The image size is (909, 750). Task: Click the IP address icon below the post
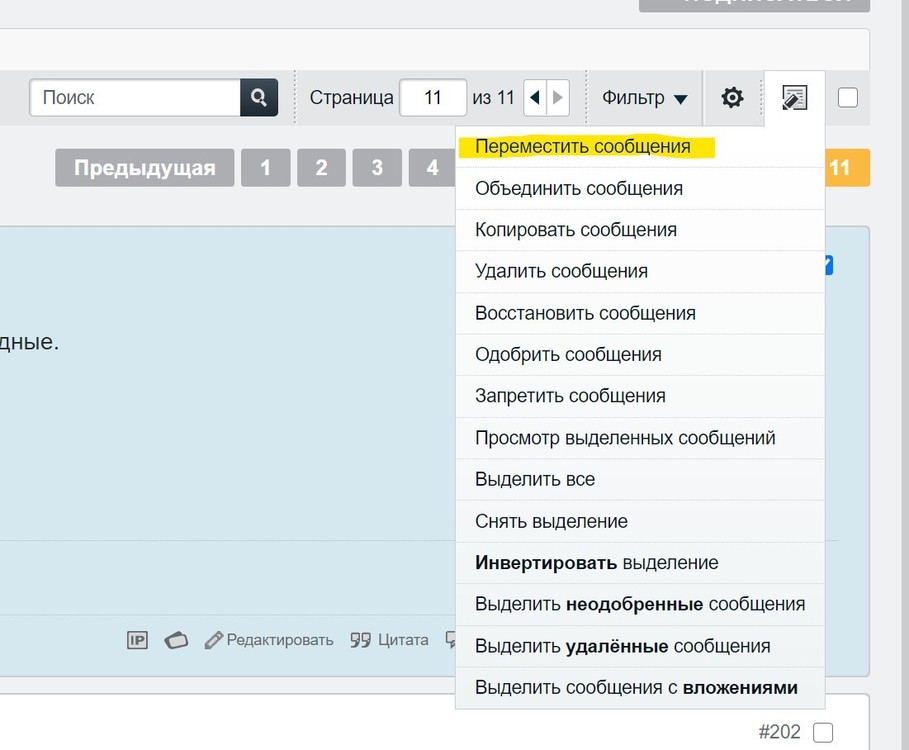(137, 640)
